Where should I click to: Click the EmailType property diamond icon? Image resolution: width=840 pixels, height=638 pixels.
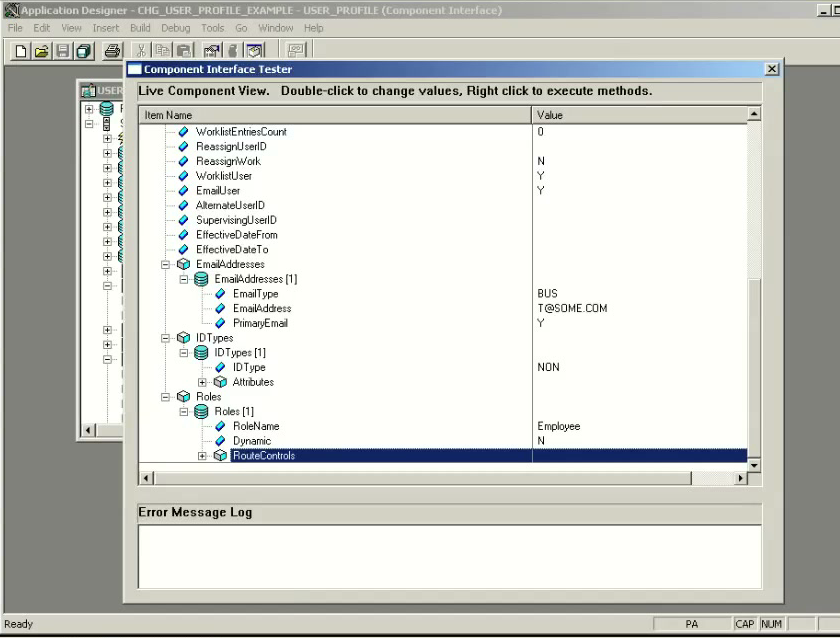coord(220,294)
